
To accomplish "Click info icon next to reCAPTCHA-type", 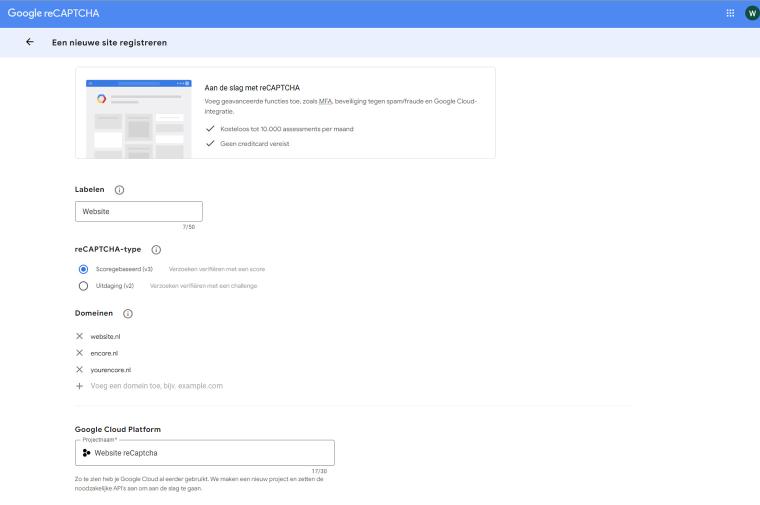I will (156, 250).
